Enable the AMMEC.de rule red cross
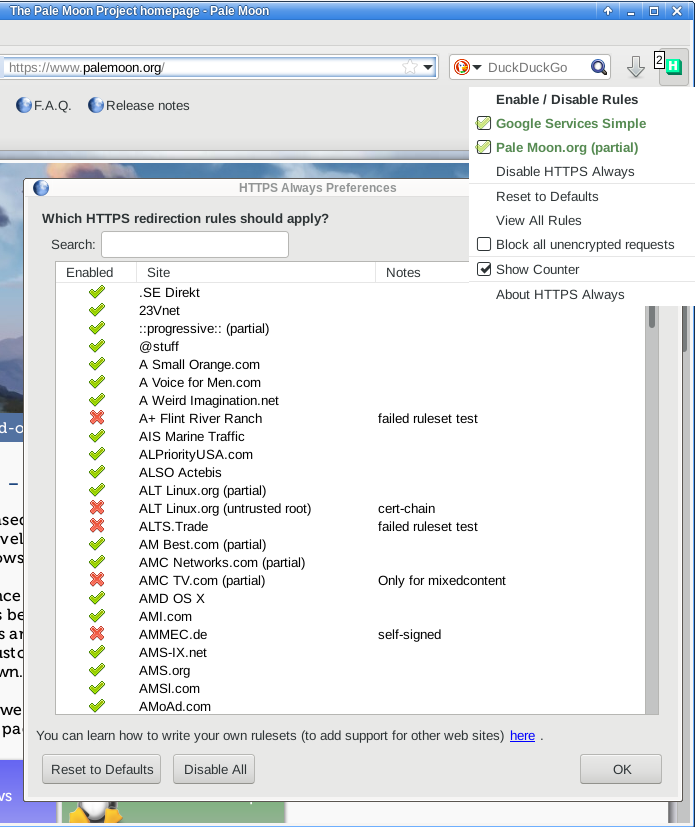Image resolution: width=695 pixels, height=827 pixels. pos(96,634)
